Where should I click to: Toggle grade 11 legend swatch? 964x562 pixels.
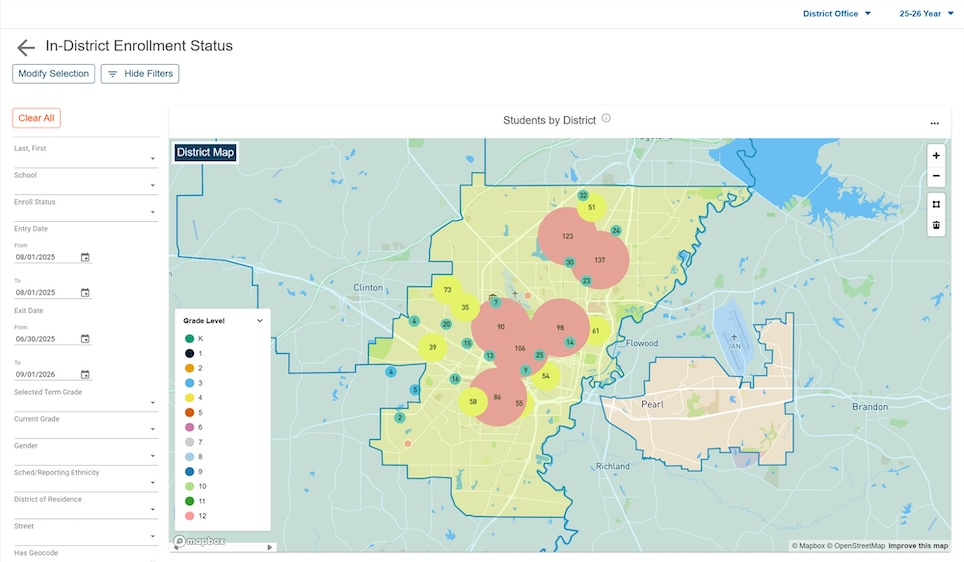pos(189,501)
